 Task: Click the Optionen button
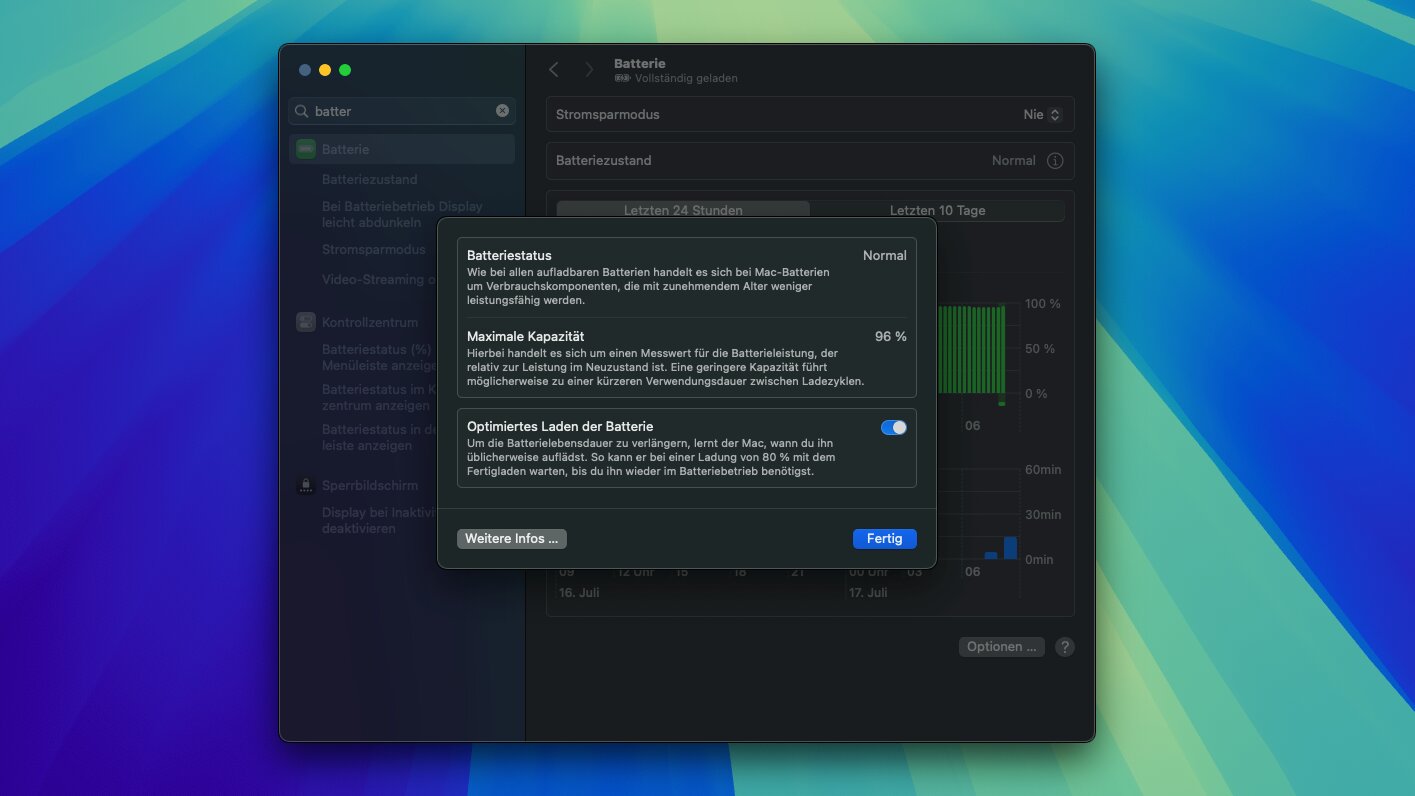(1001, 647)
